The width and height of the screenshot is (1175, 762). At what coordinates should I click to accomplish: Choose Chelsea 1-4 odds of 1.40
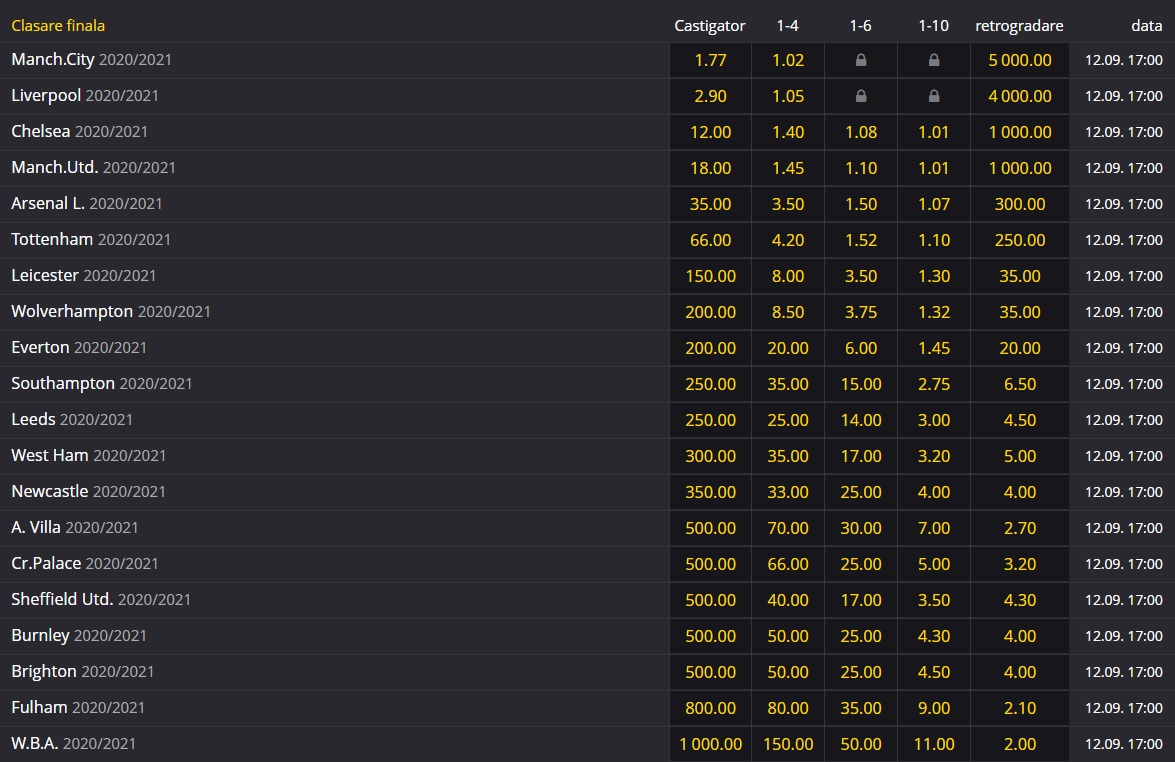(788, 132)
